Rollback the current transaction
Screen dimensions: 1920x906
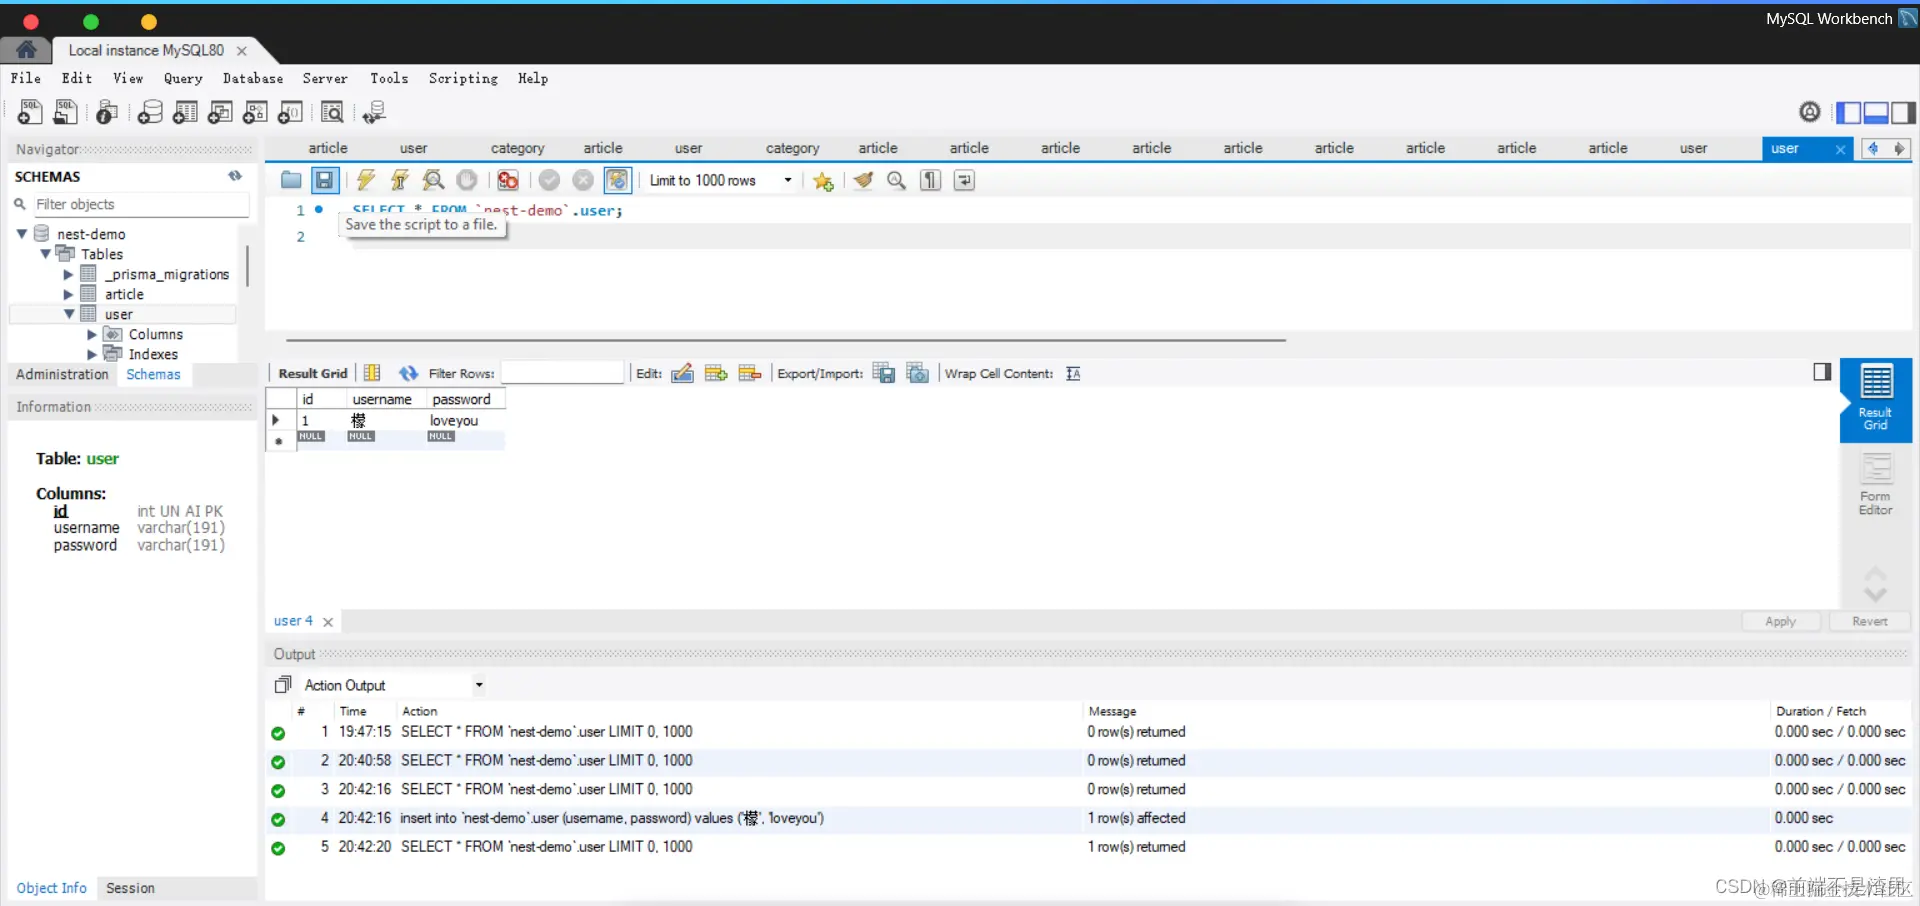[583, 180]
